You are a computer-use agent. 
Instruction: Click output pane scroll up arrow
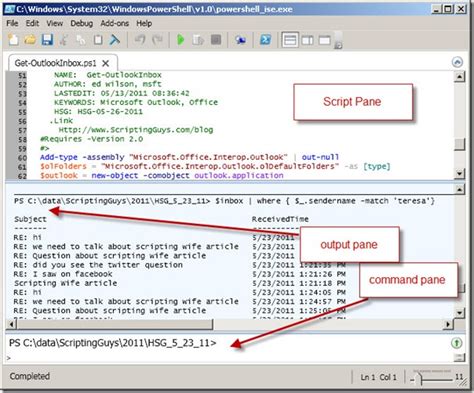click(x=460, y=189)
